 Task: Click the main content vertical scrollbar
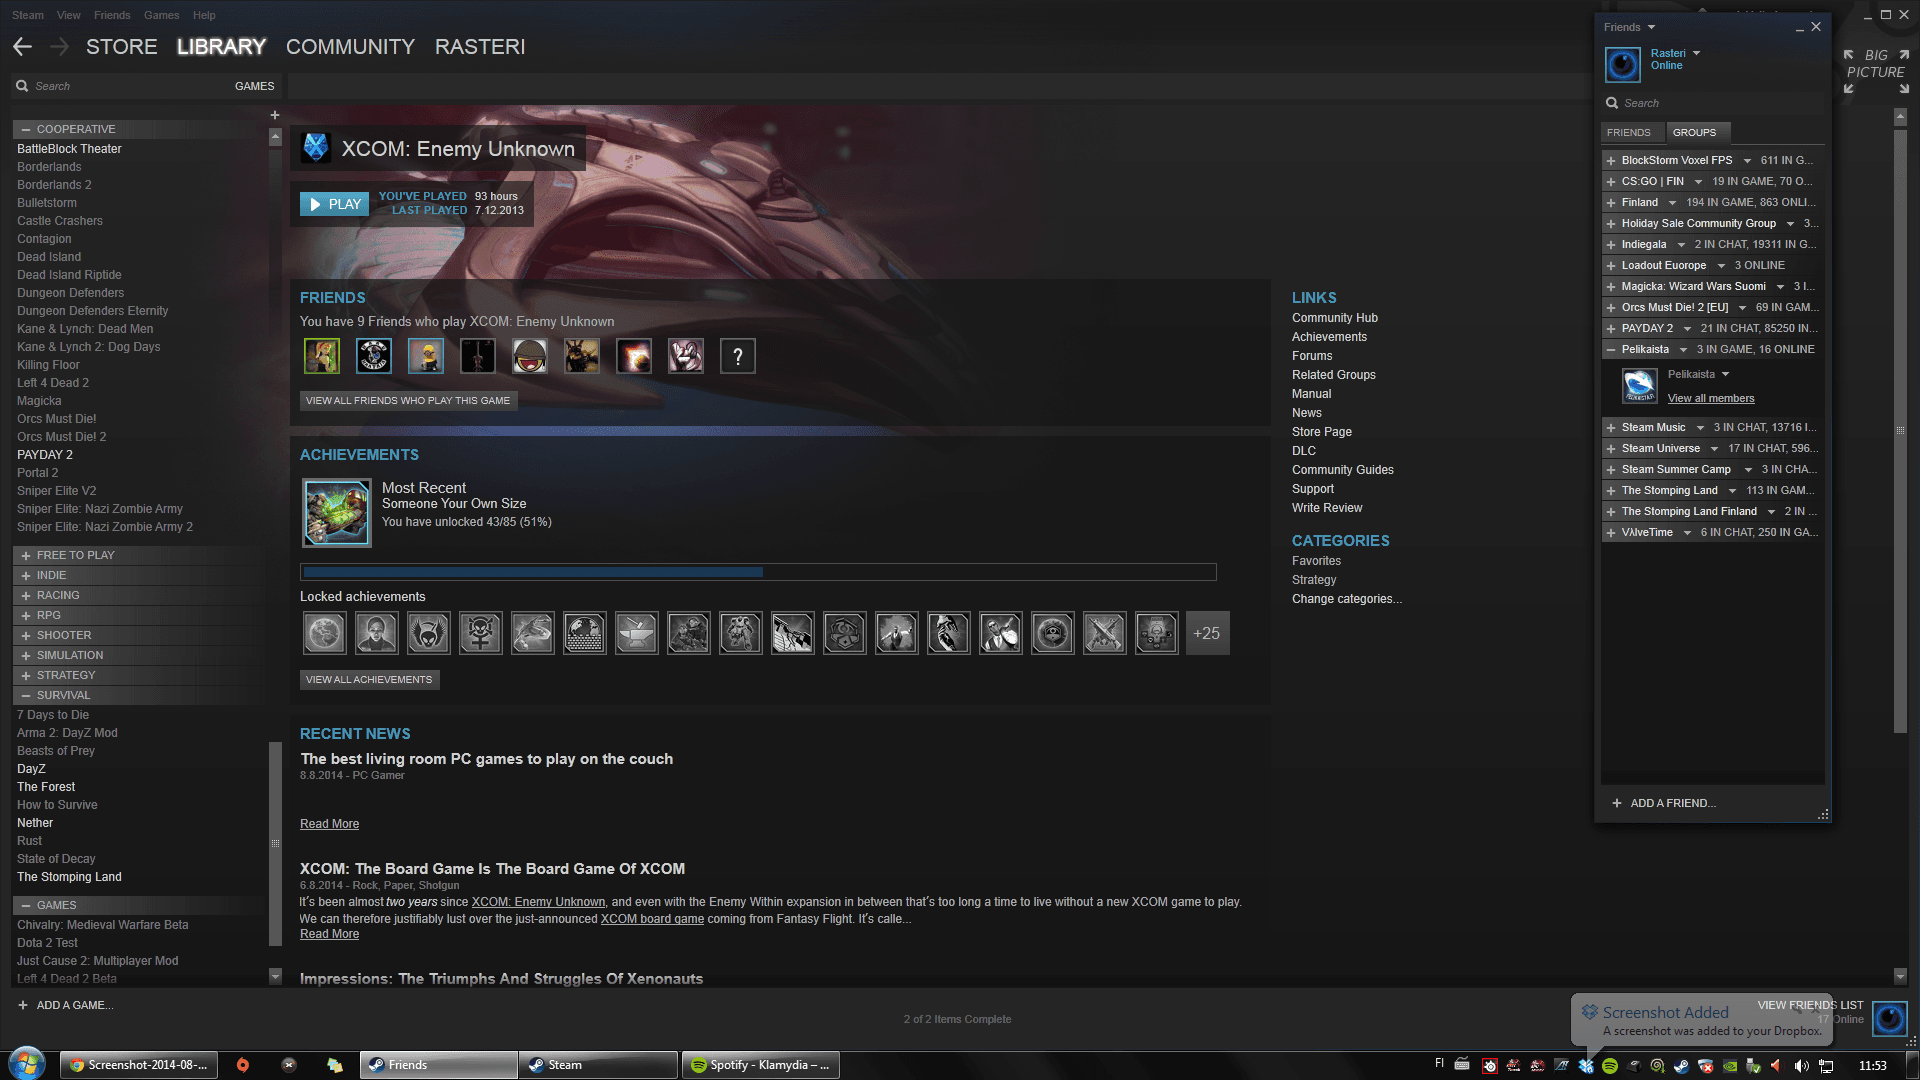(1900, 430)
